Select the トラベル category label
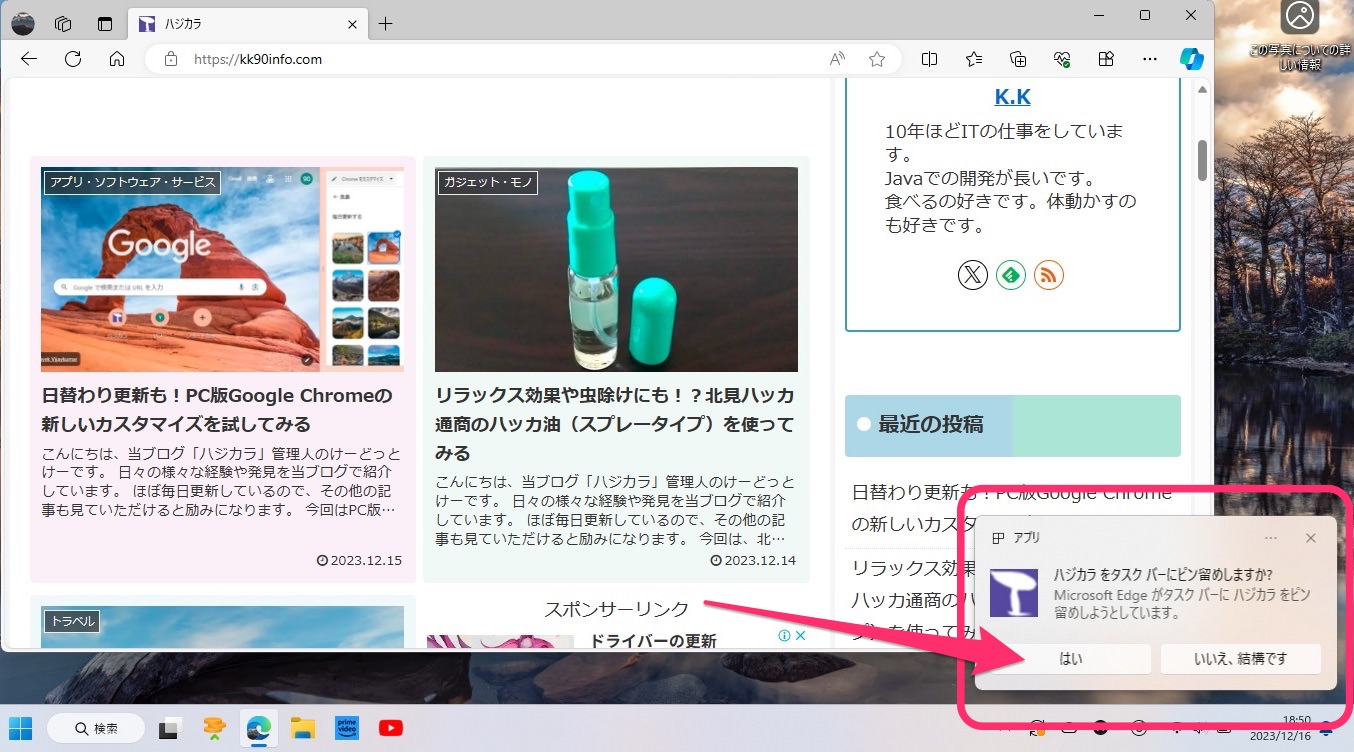 (71, 621)
